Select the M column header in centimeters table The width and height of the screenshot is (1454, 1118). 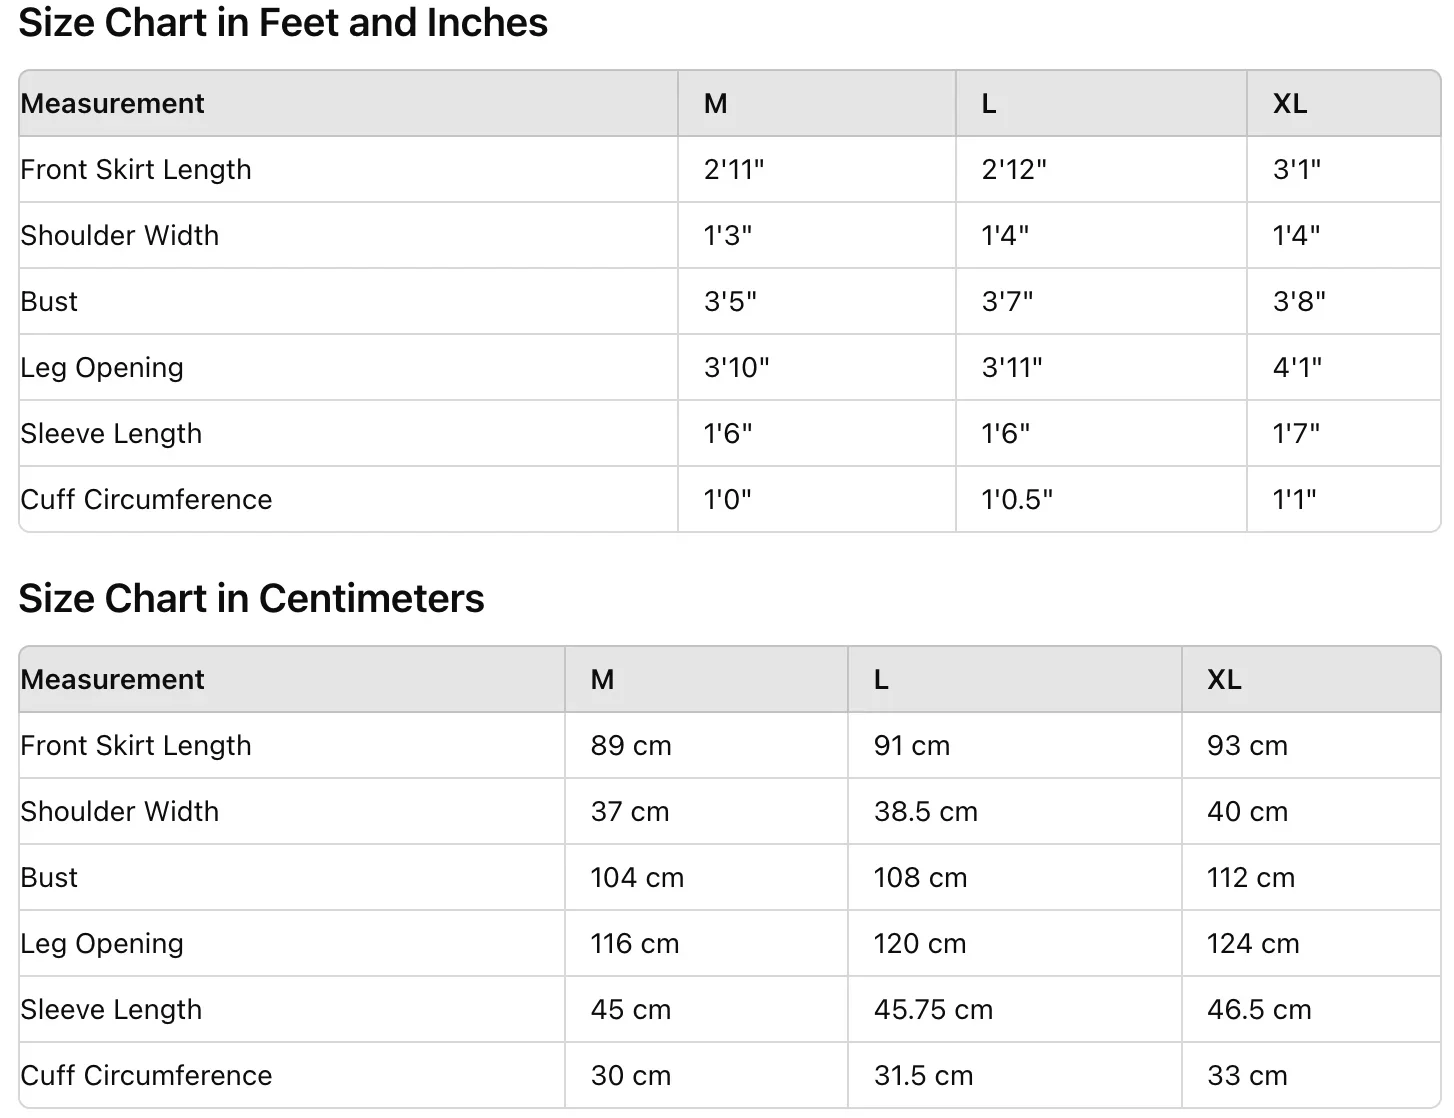(602, 679)
